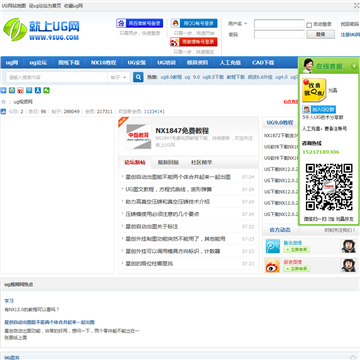Screen dimensions: 360x360
Task: Select the UG9.0教程 tab
Action: (x=280, y=123)
